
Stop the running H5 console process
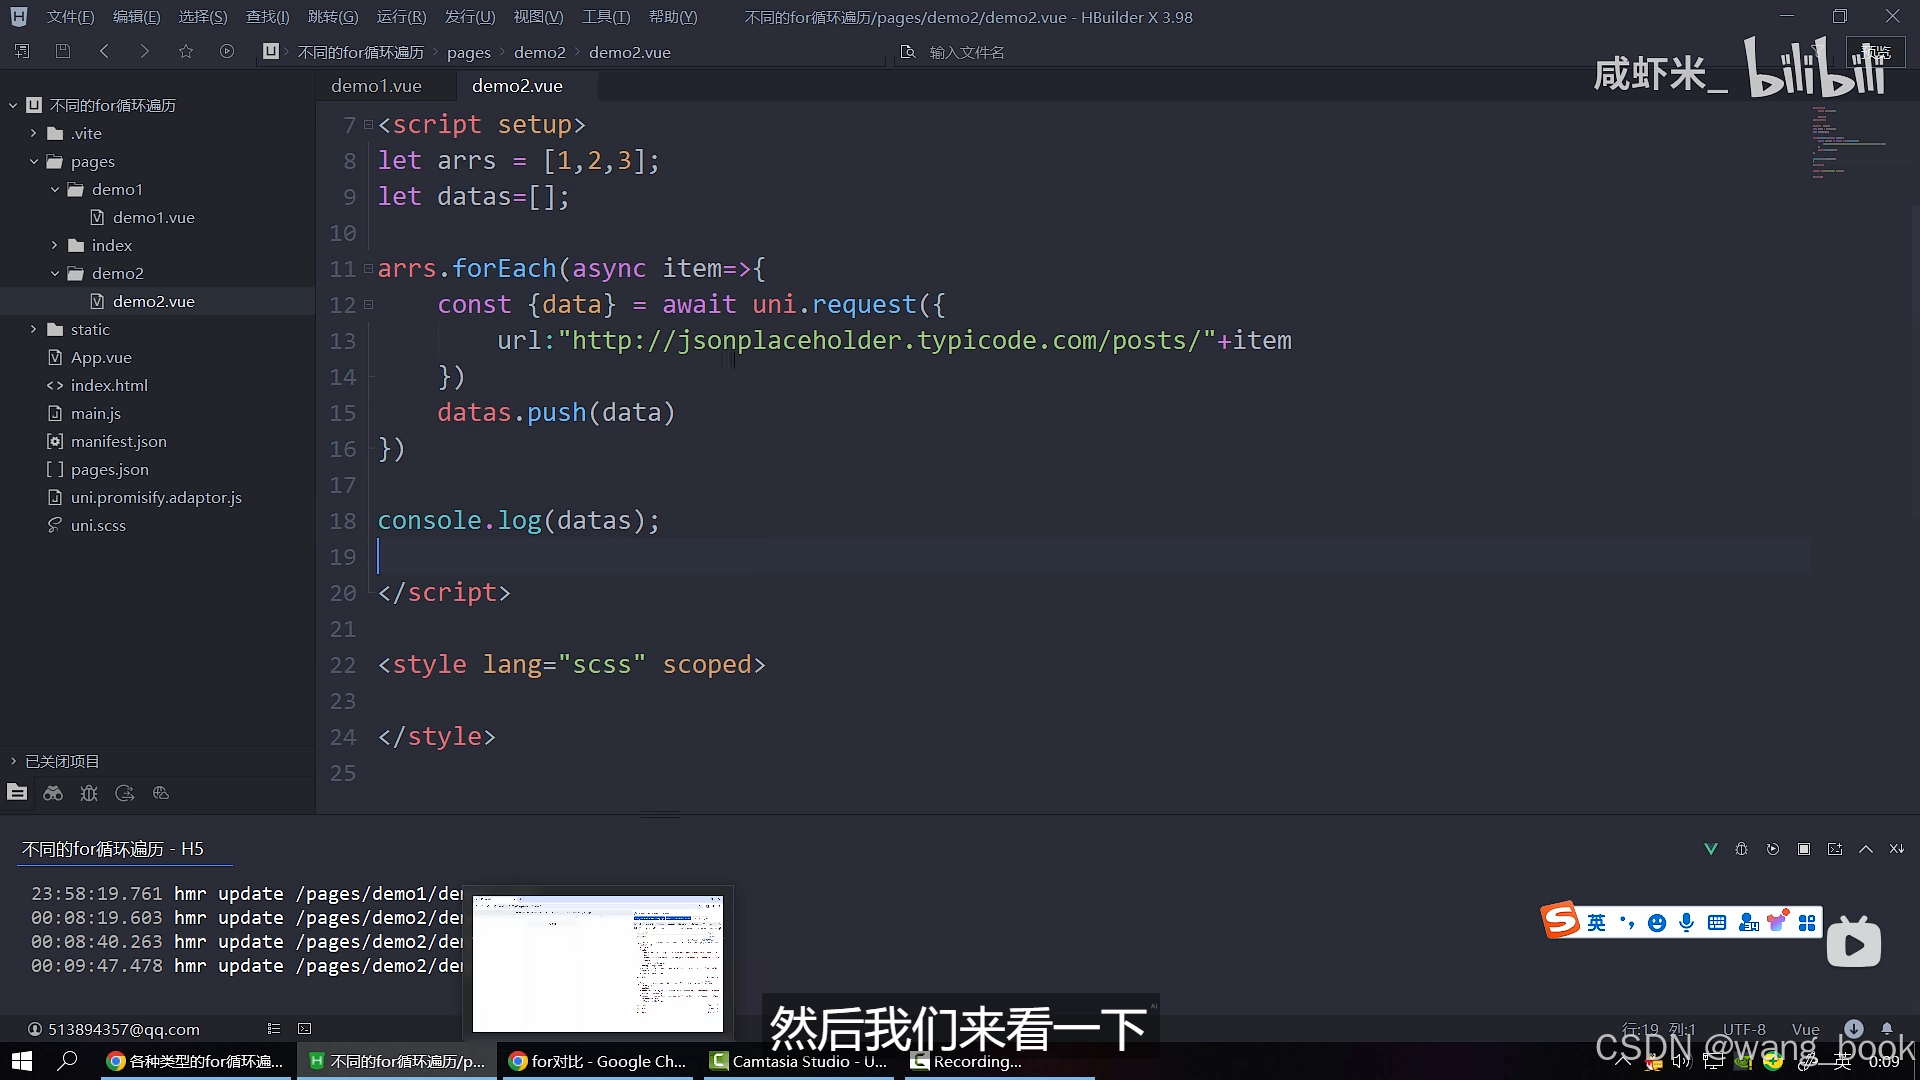(x=1804, y=849)
